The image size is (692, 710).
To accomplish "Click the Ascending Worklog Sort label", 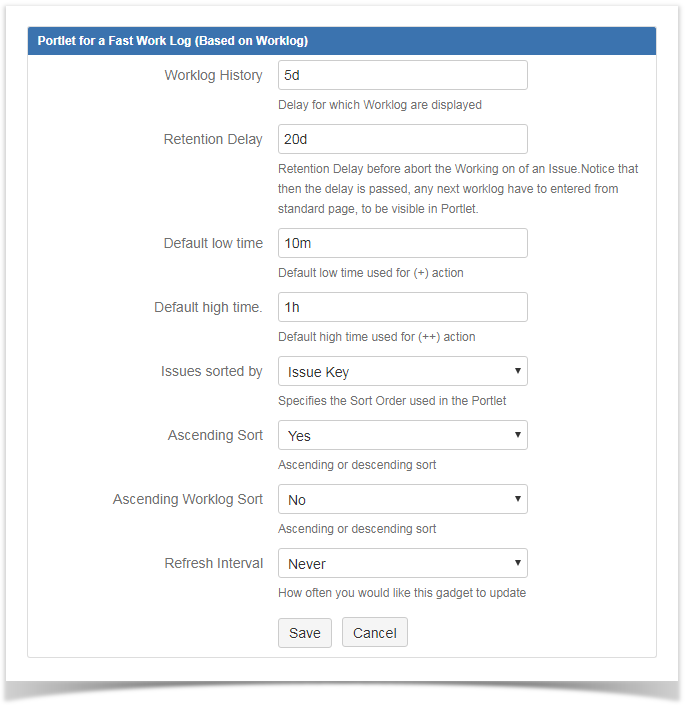I will [x=188, y=499].
